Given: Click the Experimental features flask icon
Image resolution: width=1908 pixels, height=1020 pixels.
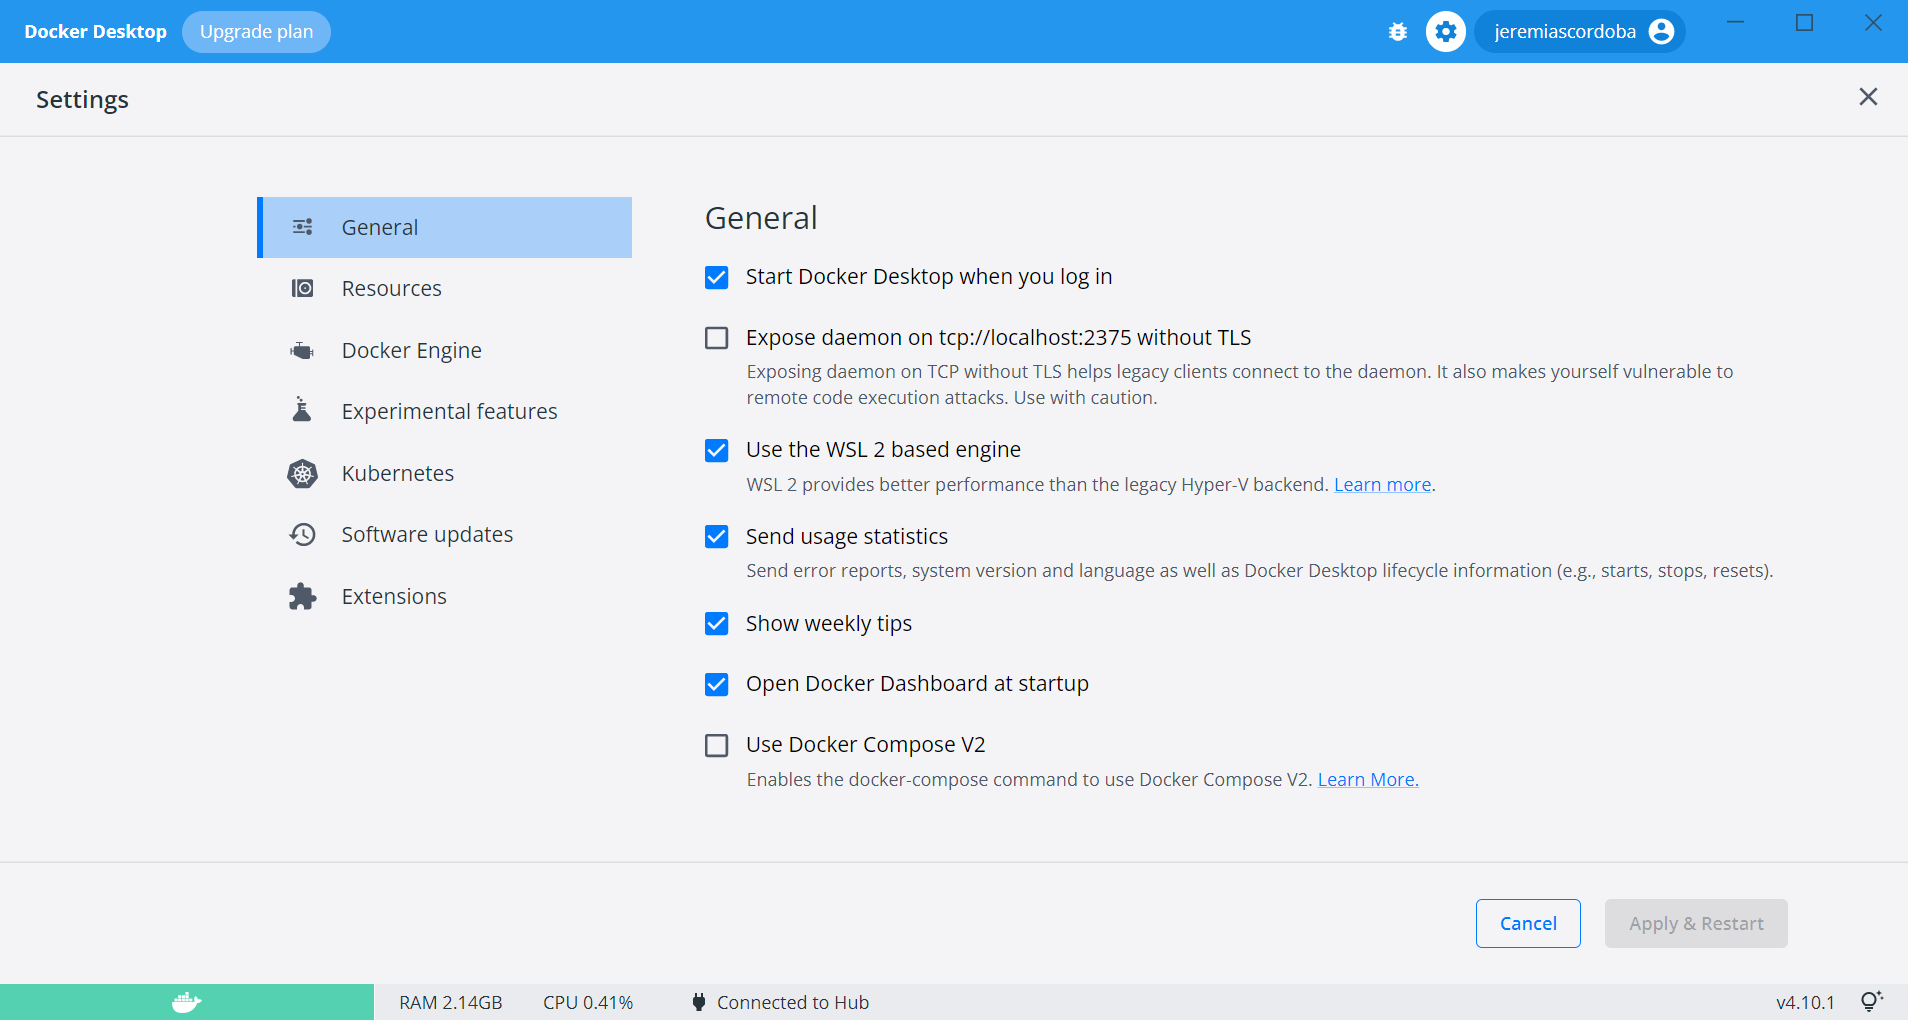Looking at the screenshot, I should click(302, 410).
